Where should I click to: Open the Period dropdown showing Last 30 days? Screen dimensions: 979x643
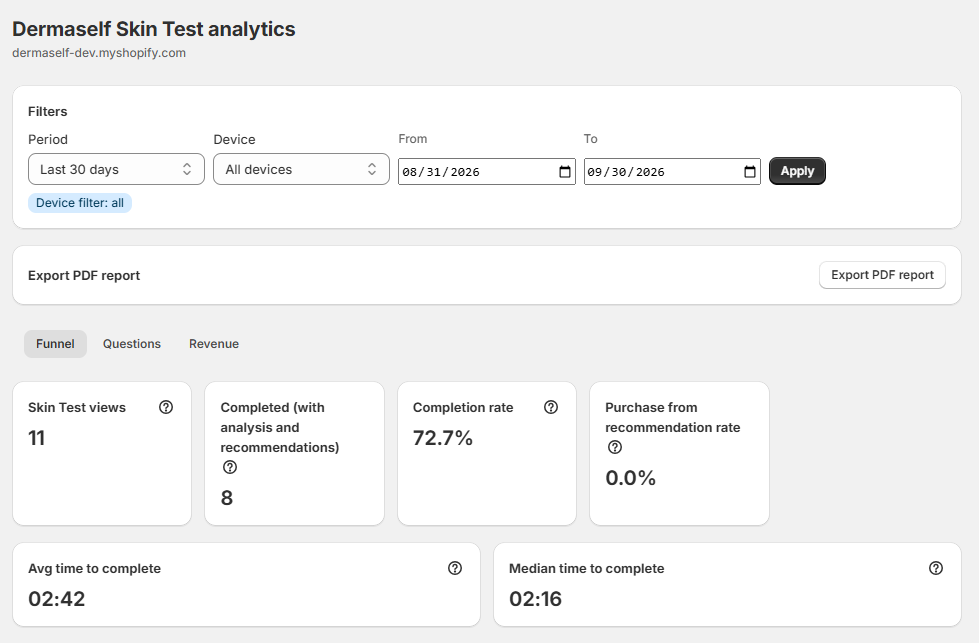tap(116, 169)
